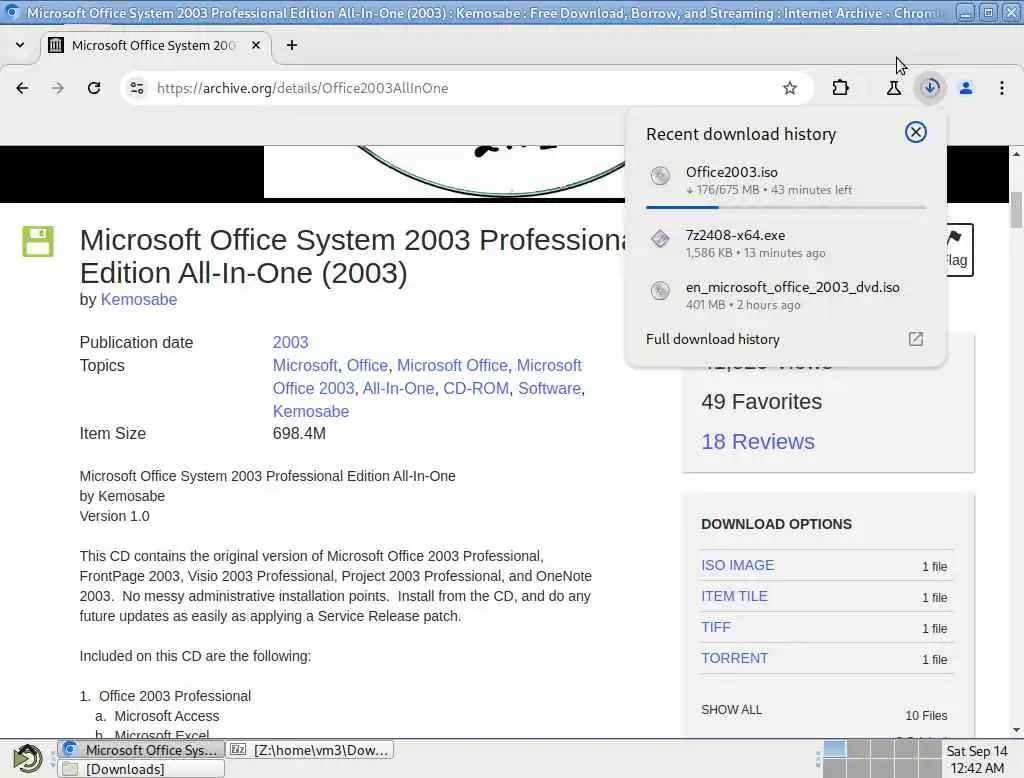Open the Chrome profile icon
This screenshot has width=1024, height=778.
tap(966, 88)
